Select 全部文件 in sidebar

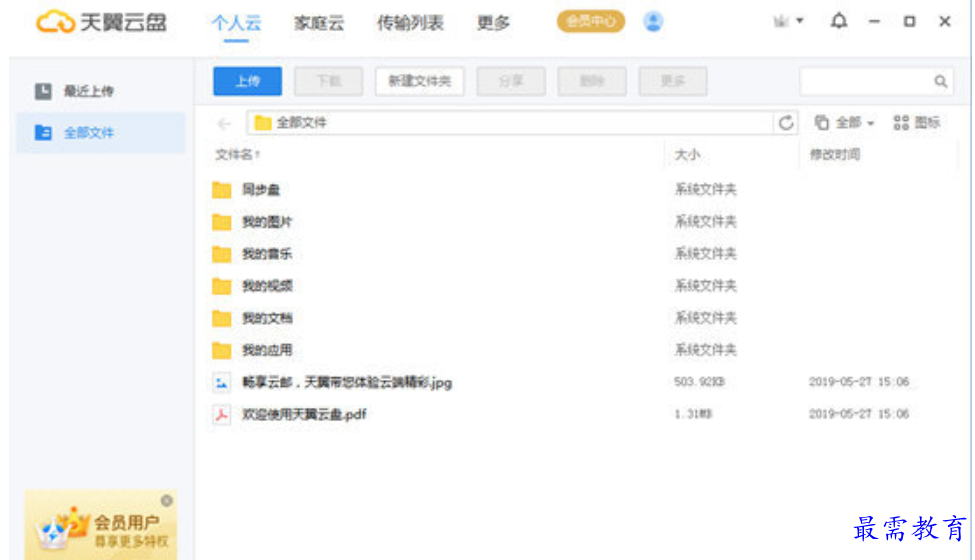[x=101, y=132]
